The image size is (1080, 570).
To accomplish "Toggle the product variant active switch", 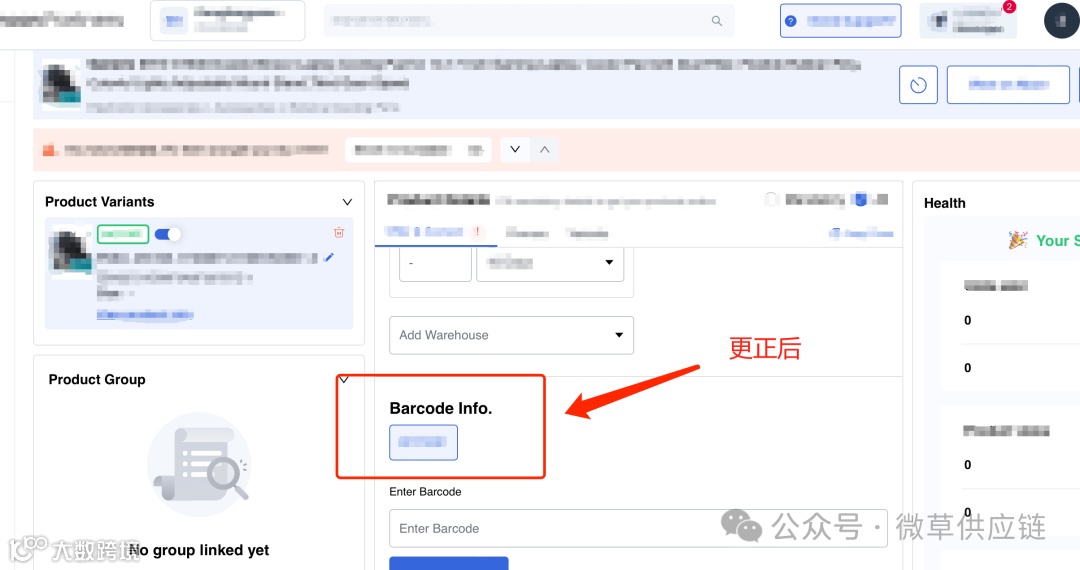I will [167, 235].
